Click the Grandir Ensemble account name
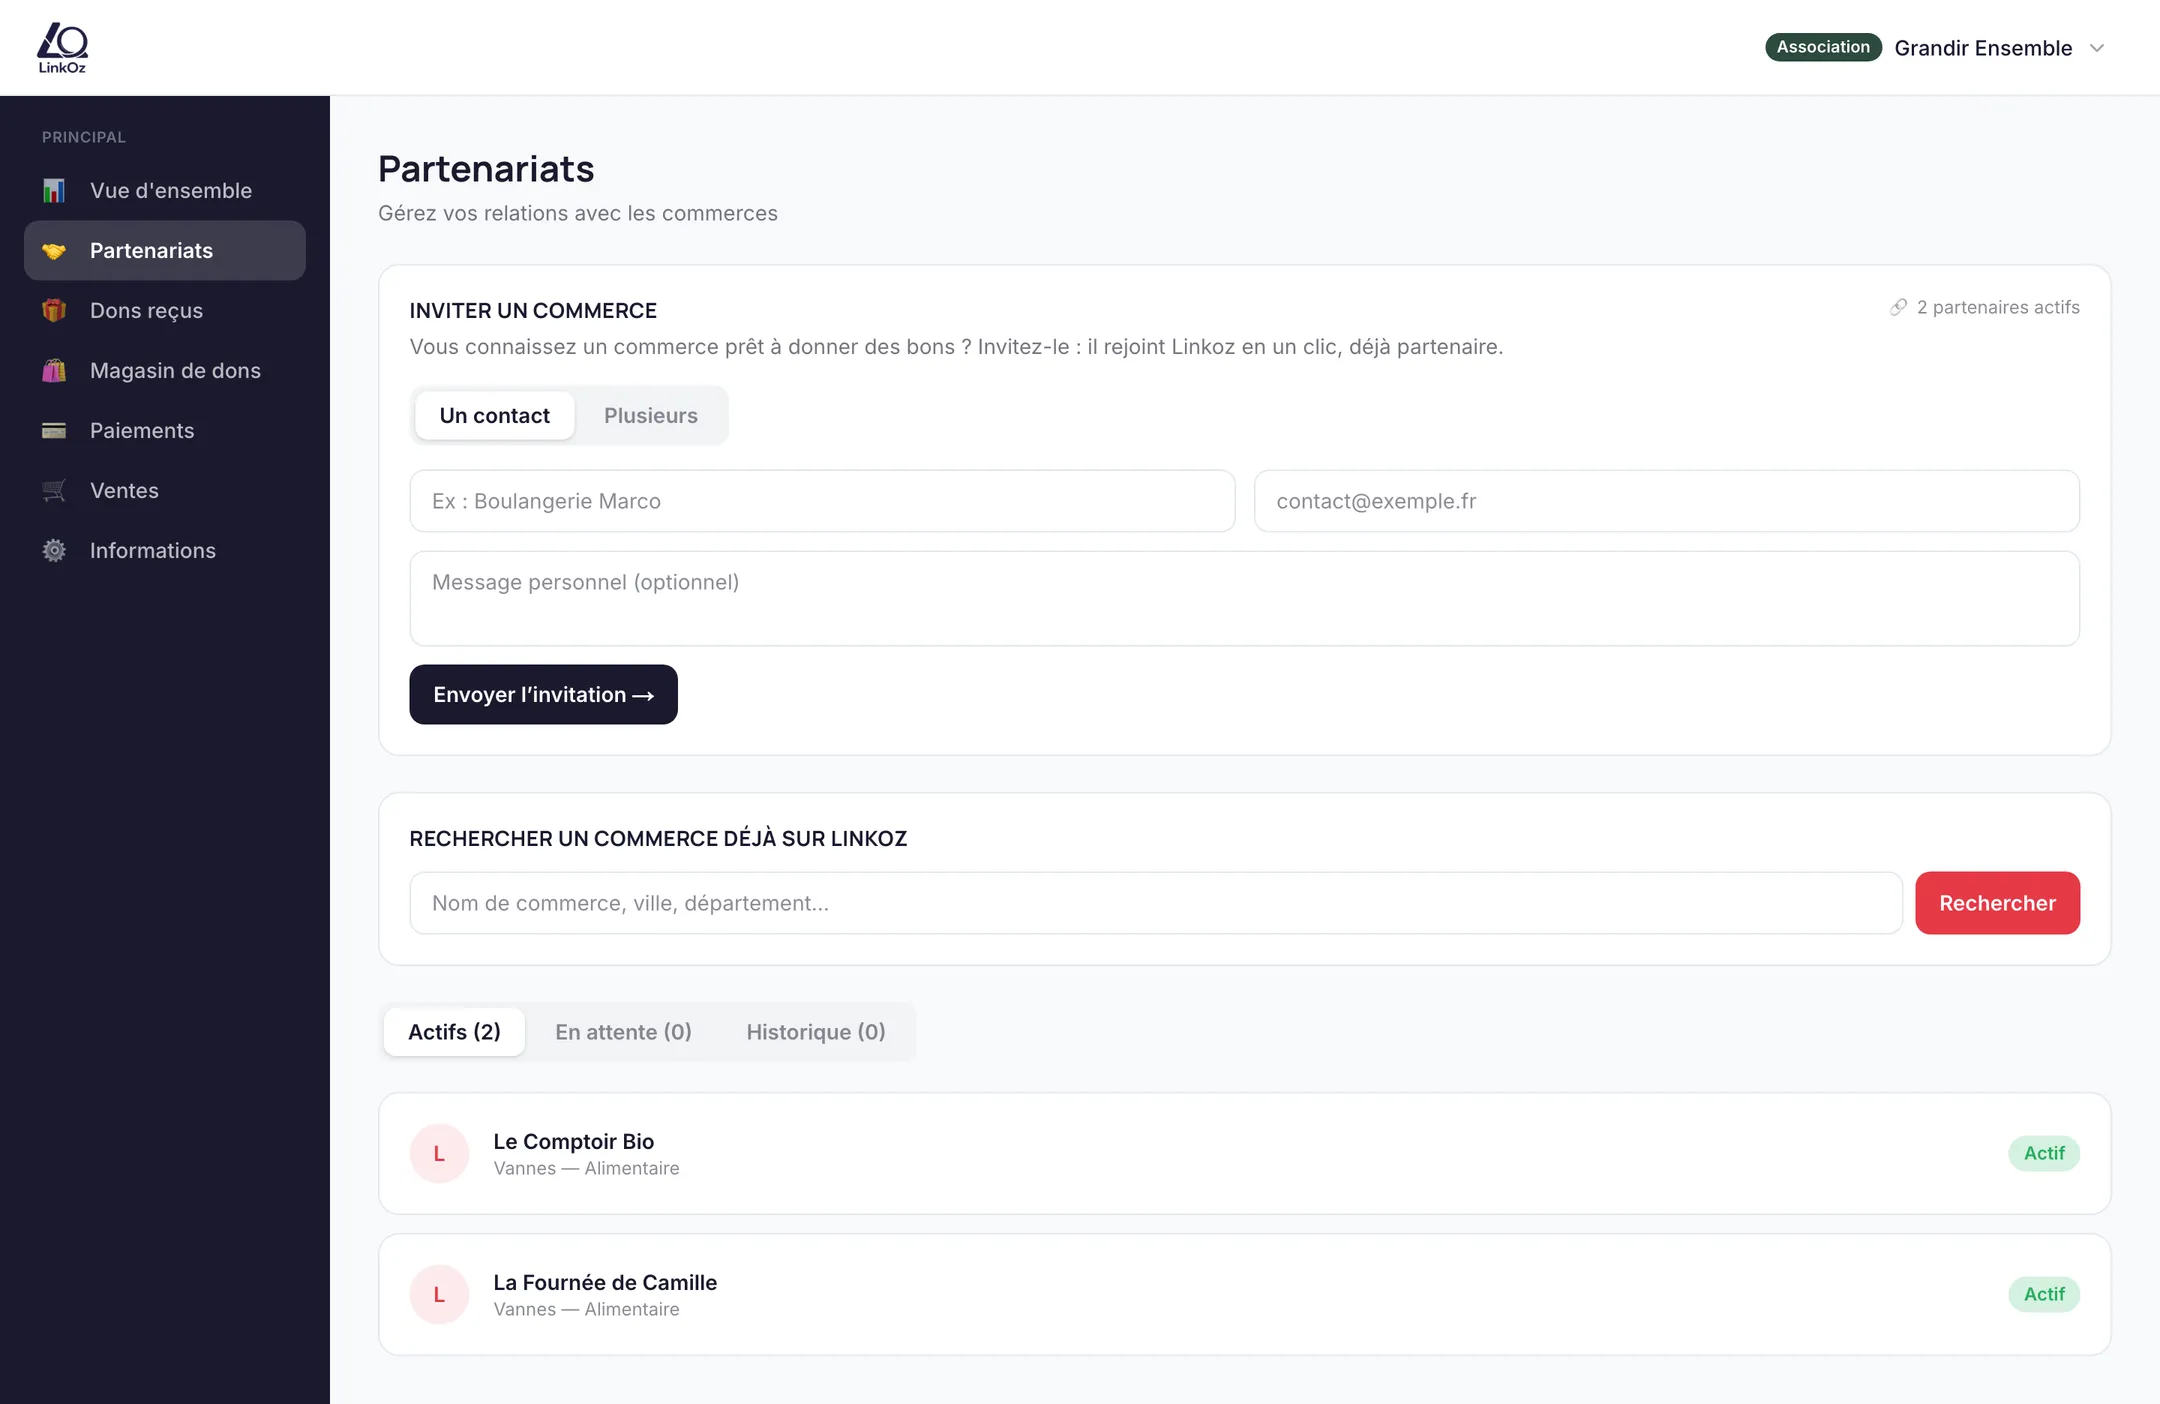 (1983, 48)
